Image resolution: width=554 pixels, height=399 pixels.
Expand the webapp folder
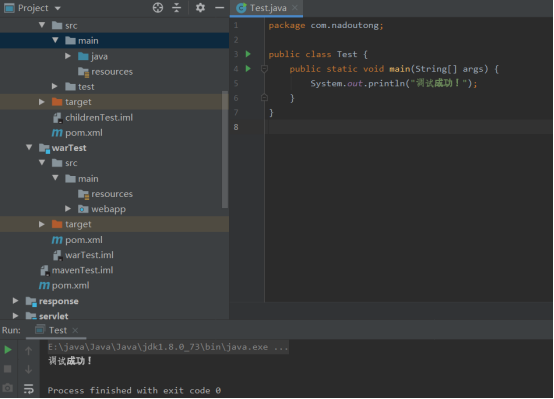[x=68, y=209]
